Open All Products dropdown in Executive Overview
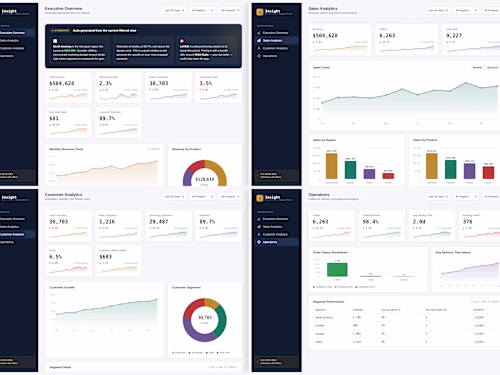Image resolution: width=500 pixels, height=375 pixels. 230,10
